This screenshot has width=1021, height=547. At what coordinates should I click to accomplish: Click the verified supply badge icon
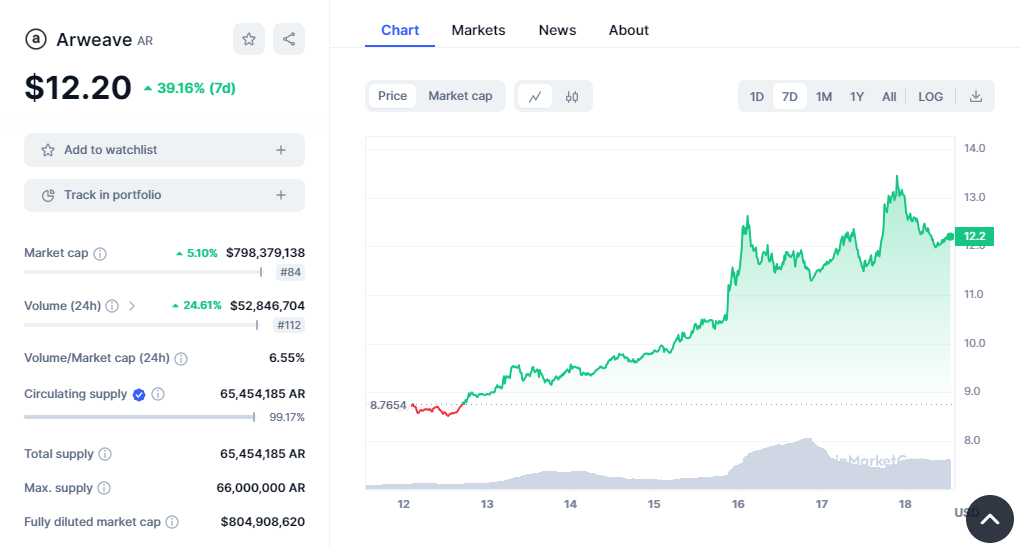click(139, 395)
